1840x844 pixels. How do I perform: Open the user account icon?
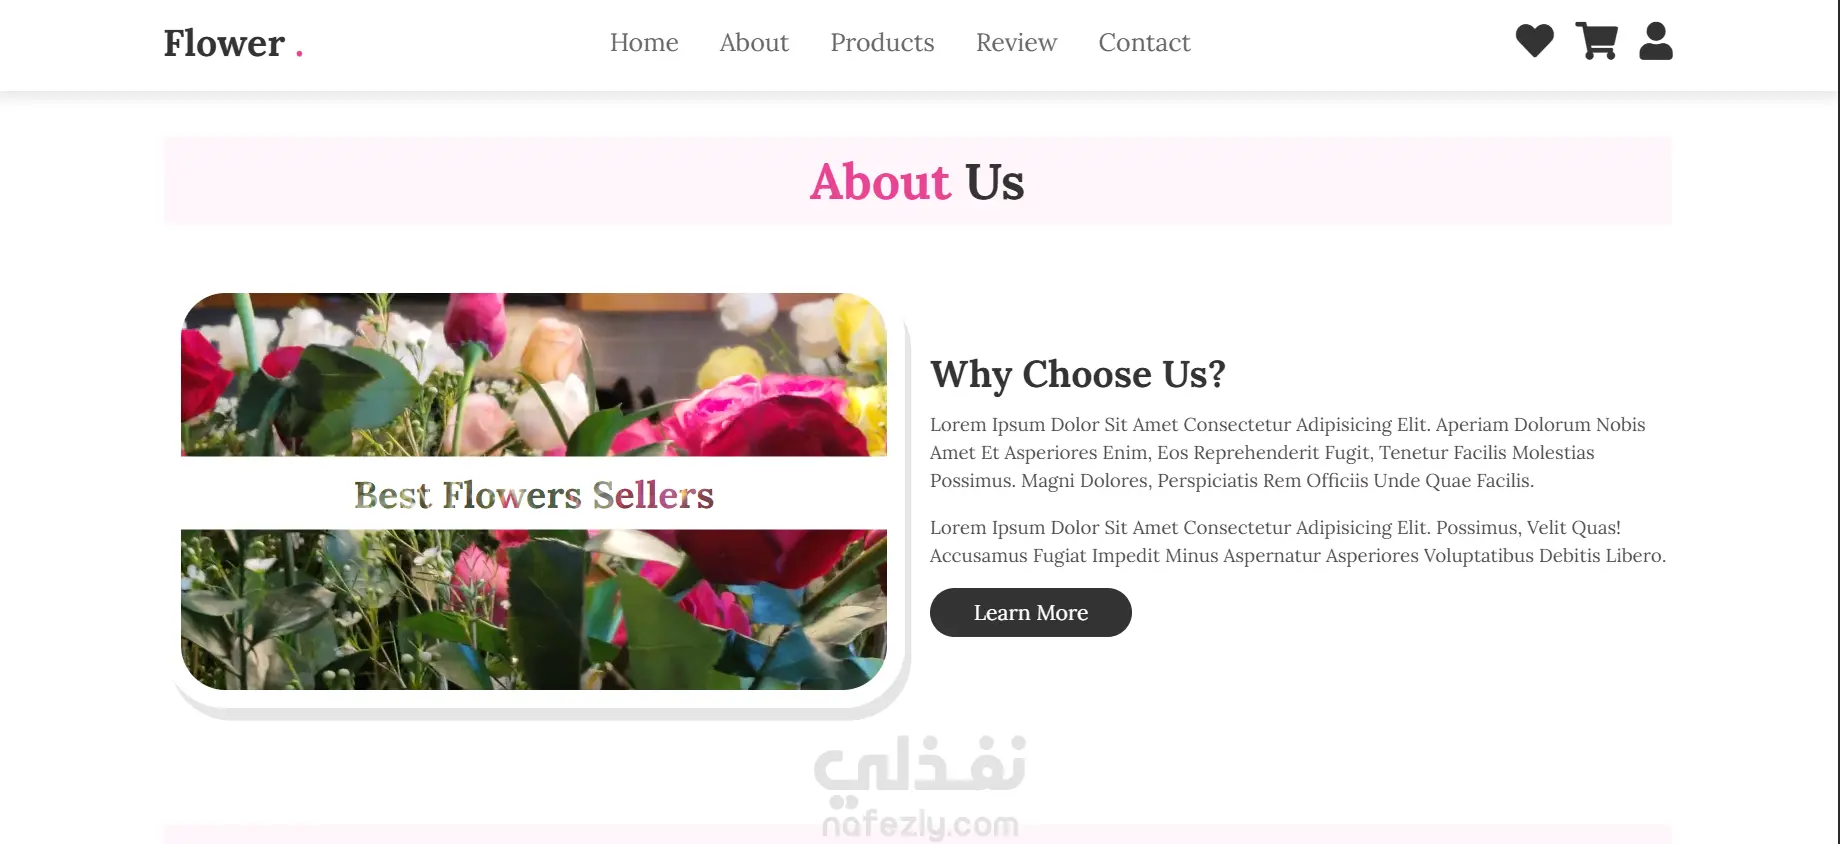coord(1656,41)
